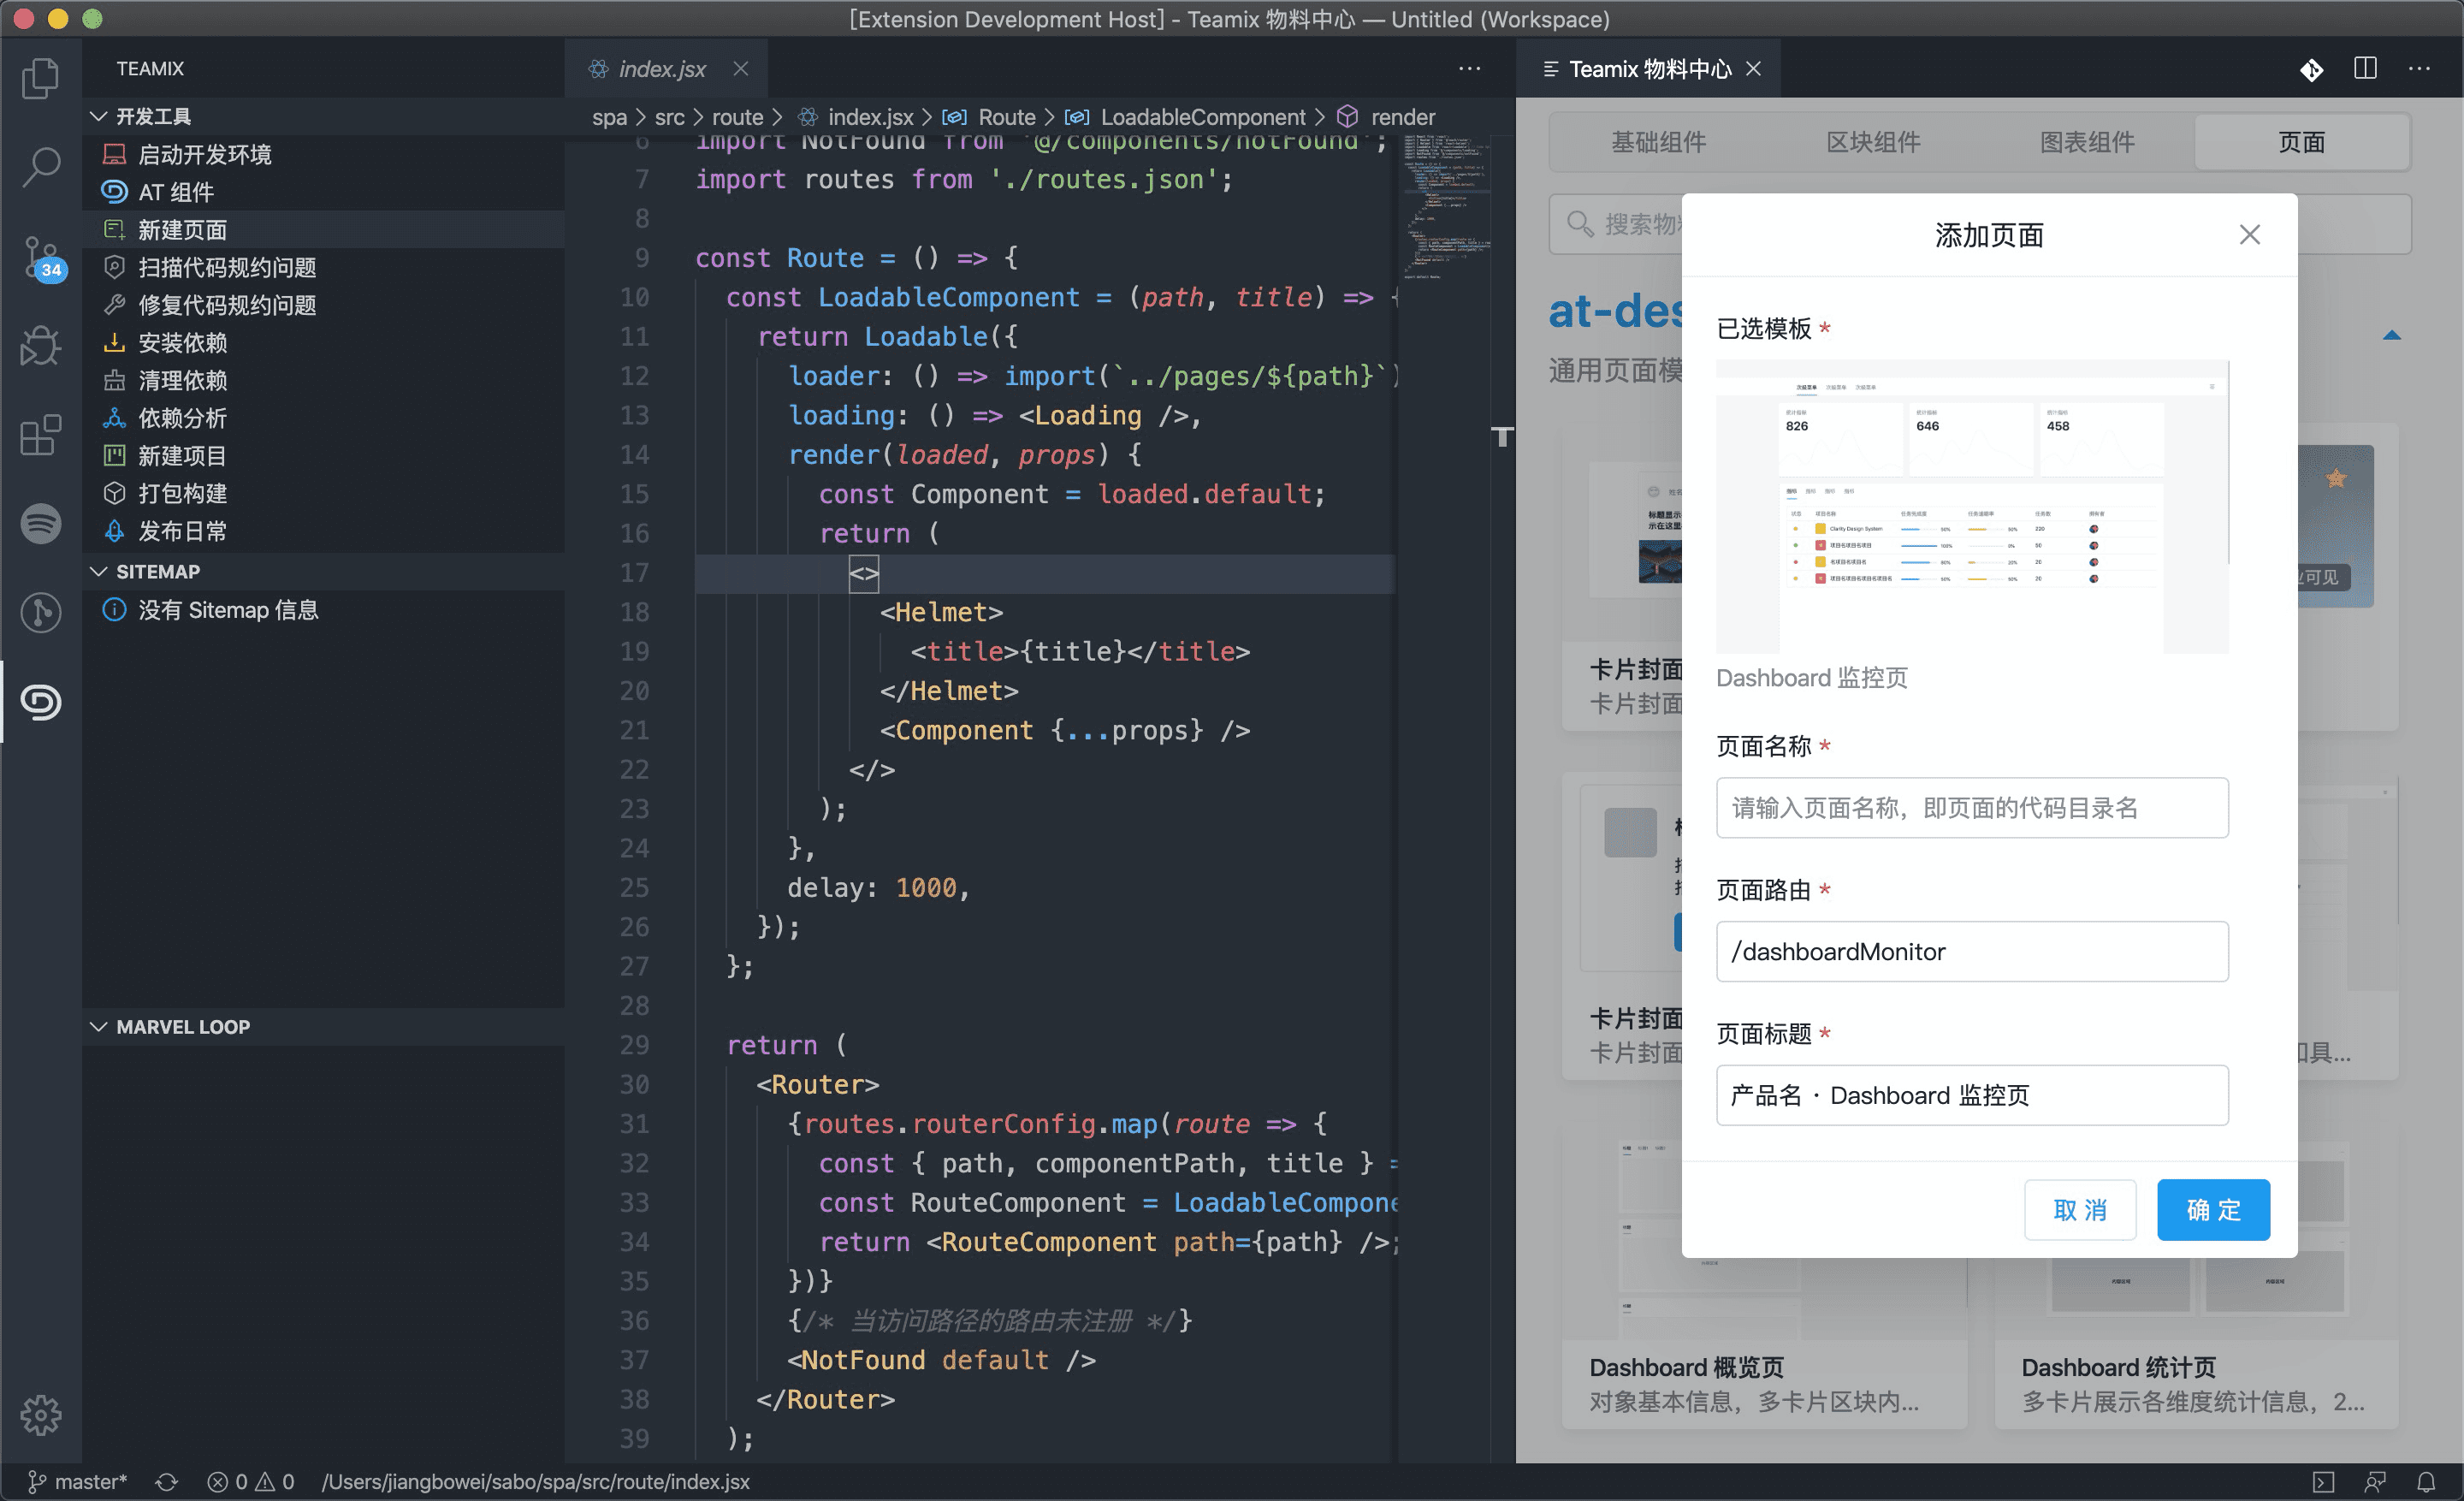Focus the 页面名称 input field

point(1972,808)
